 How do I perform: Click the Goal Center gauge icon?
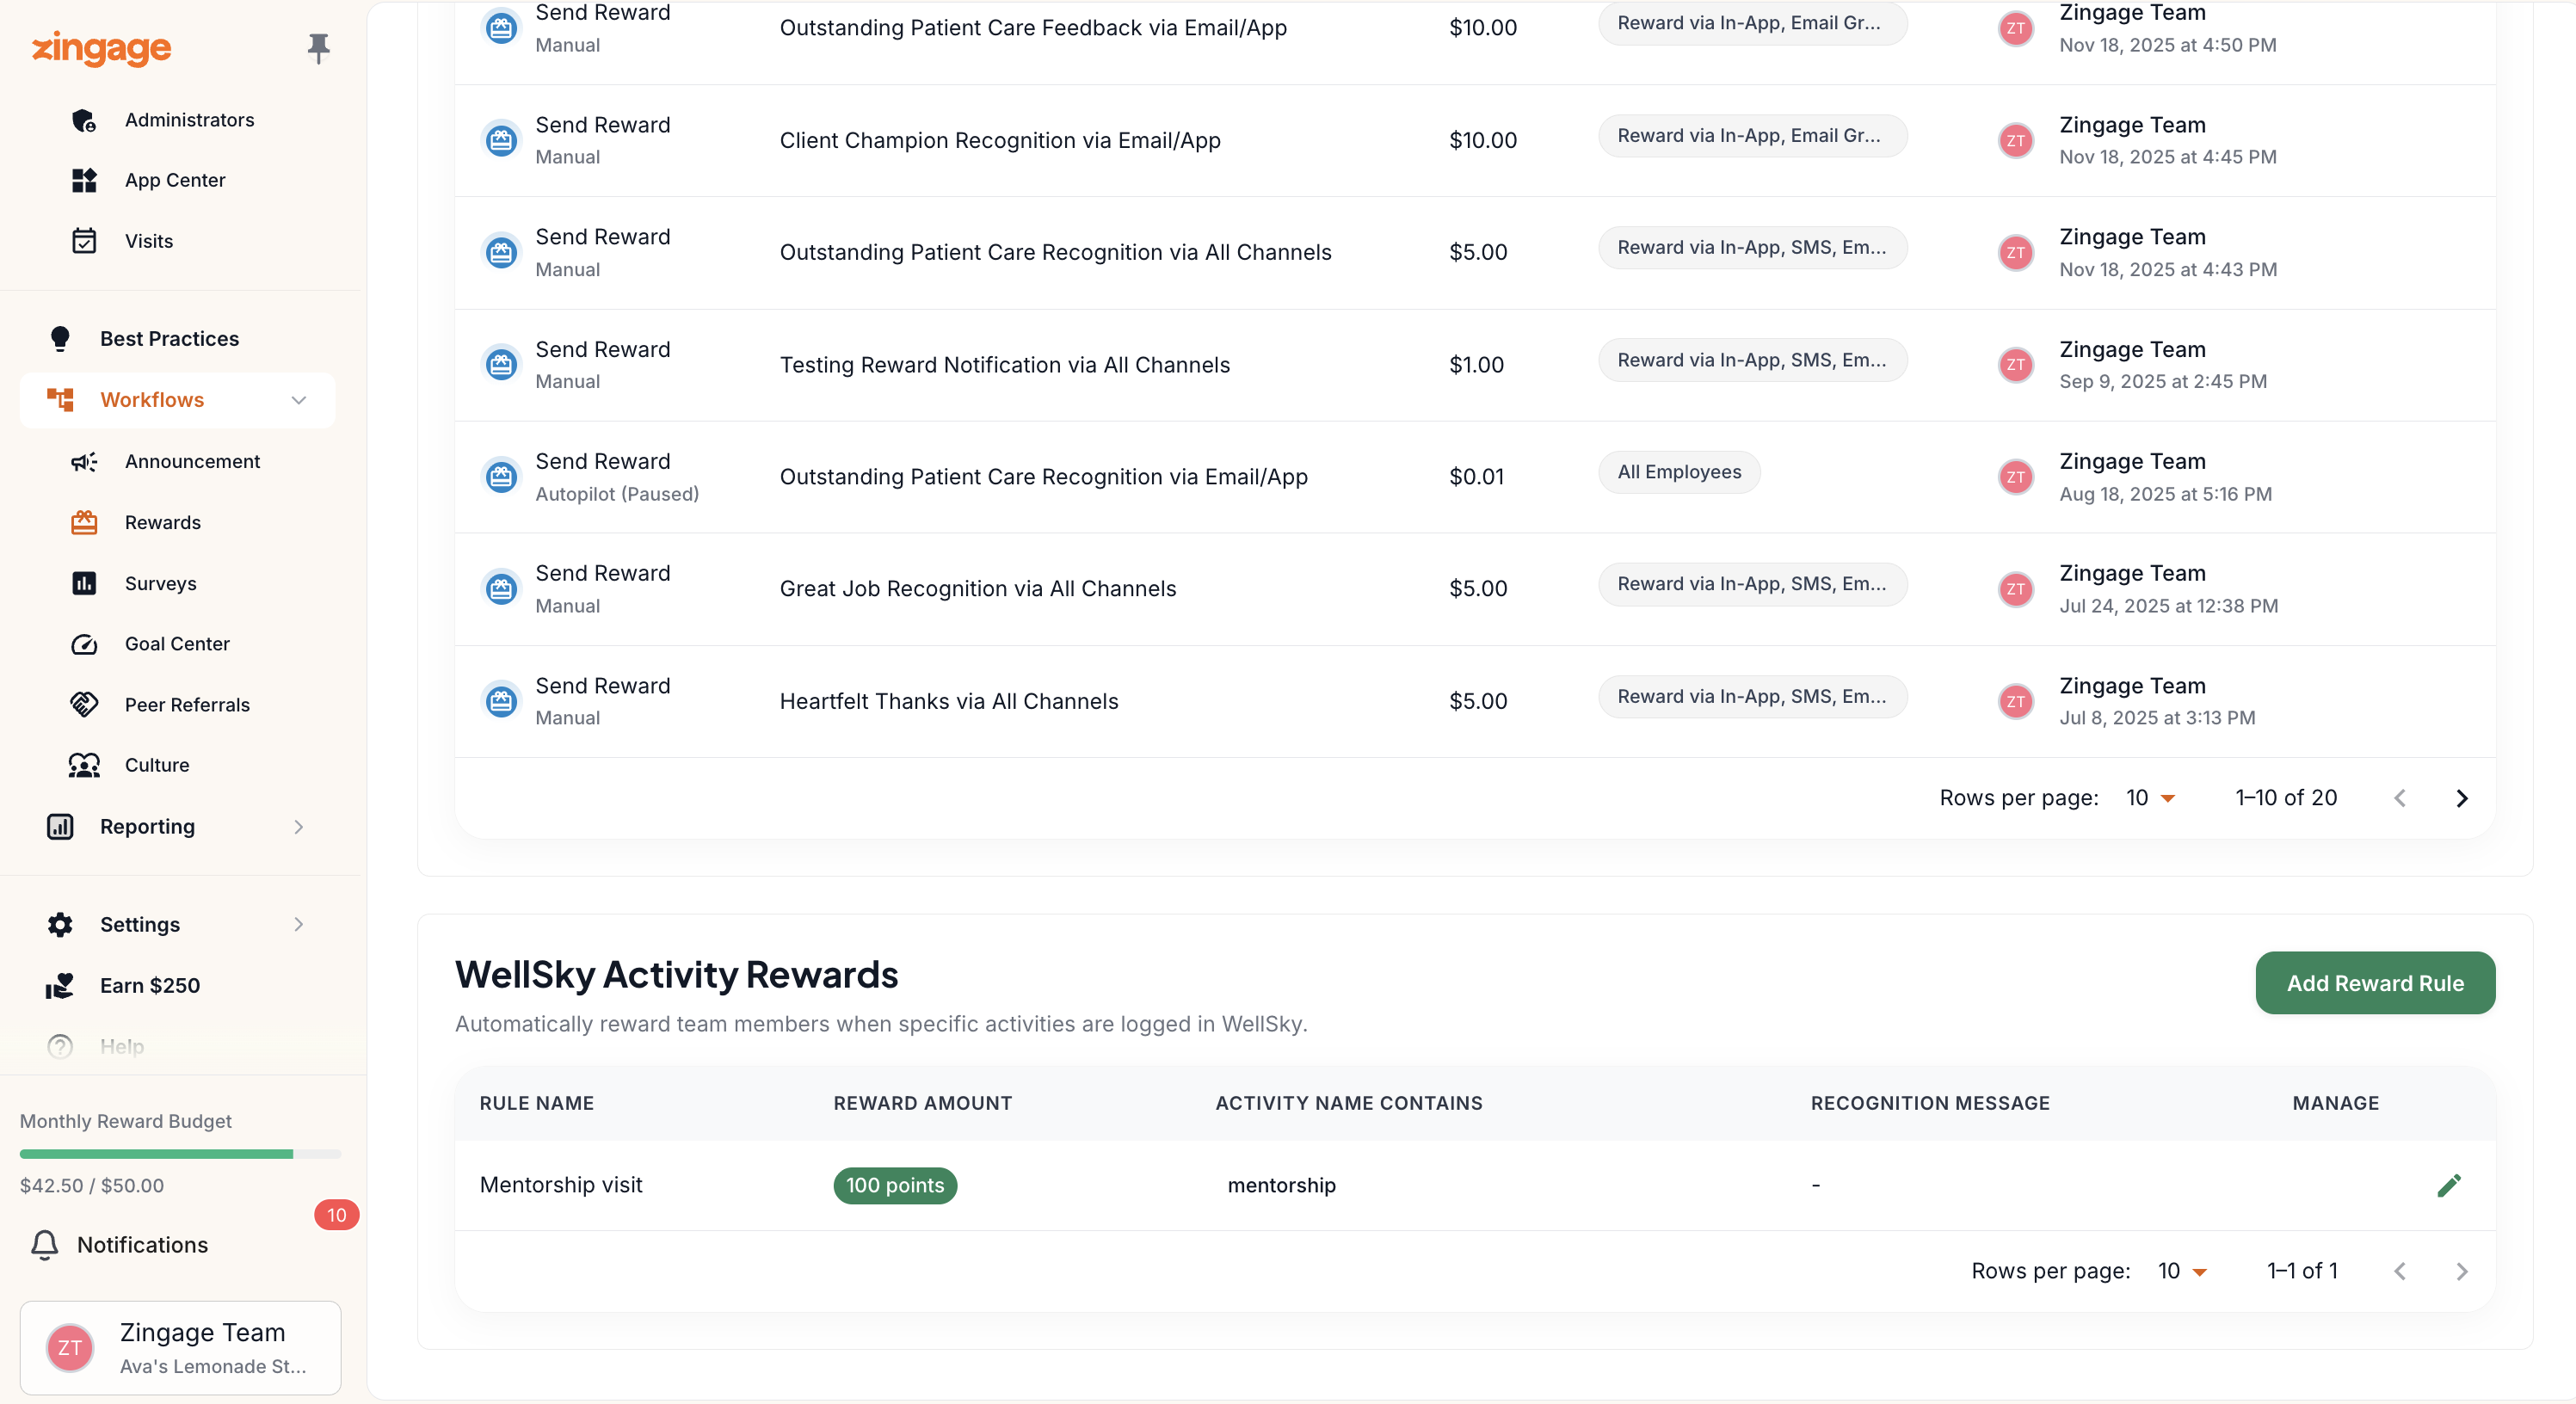(84, 644)
